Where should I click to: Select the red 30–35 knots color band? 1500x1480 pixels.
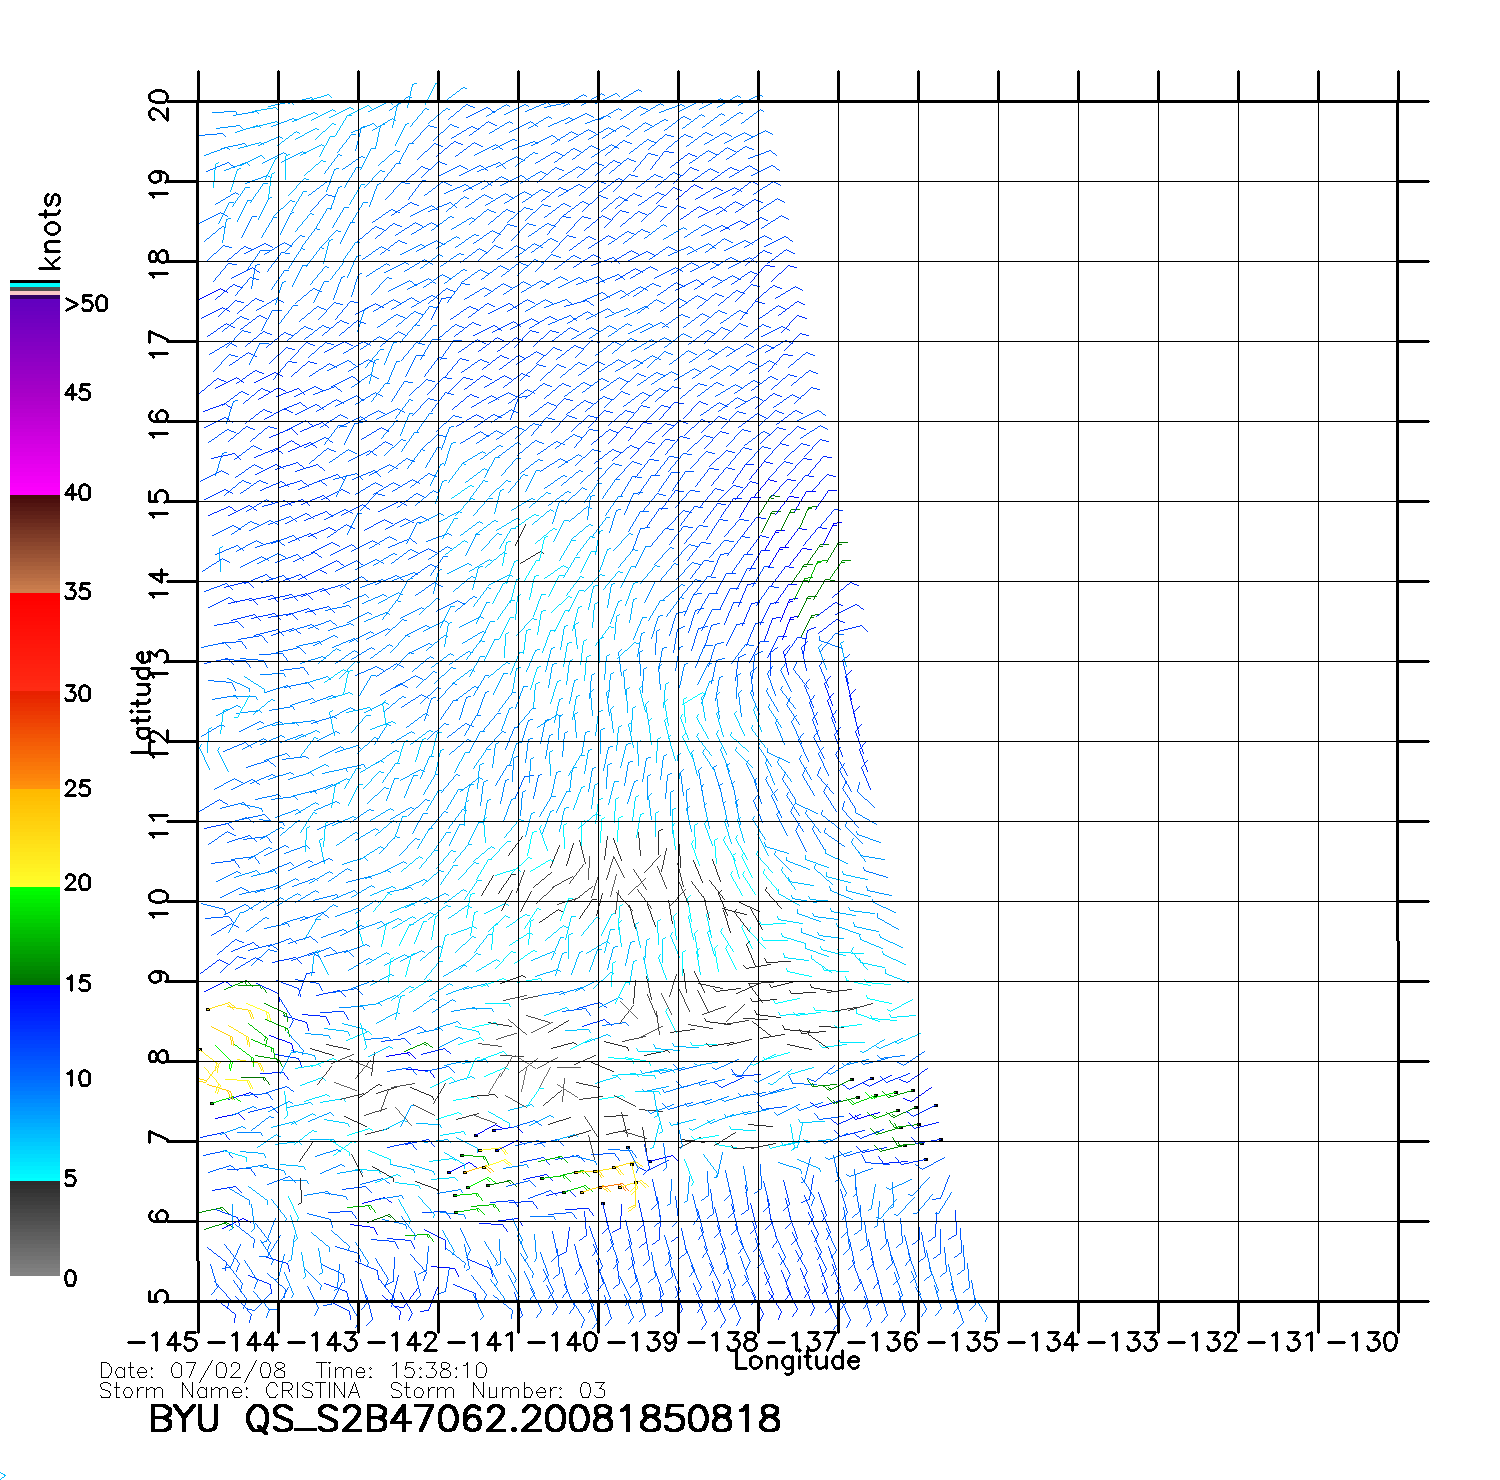coord(34,642)
